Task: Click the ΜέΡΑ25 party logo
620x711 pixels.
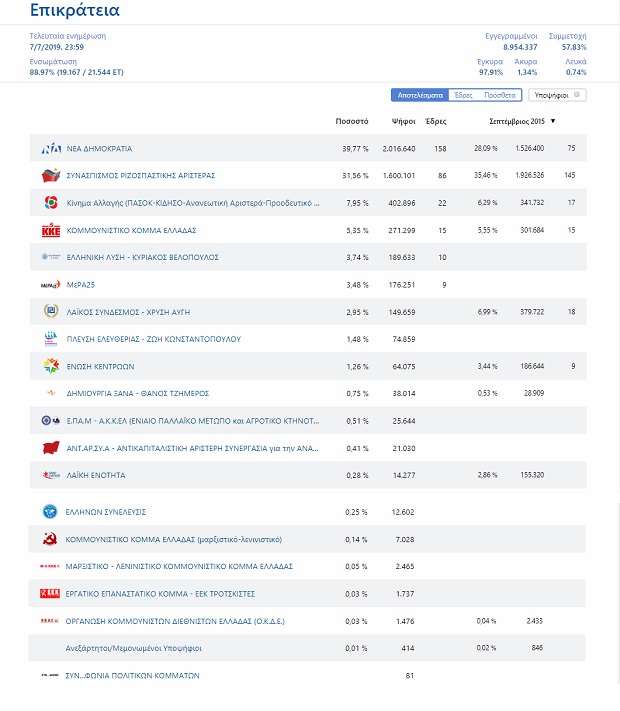Action: tap(51, 285)
